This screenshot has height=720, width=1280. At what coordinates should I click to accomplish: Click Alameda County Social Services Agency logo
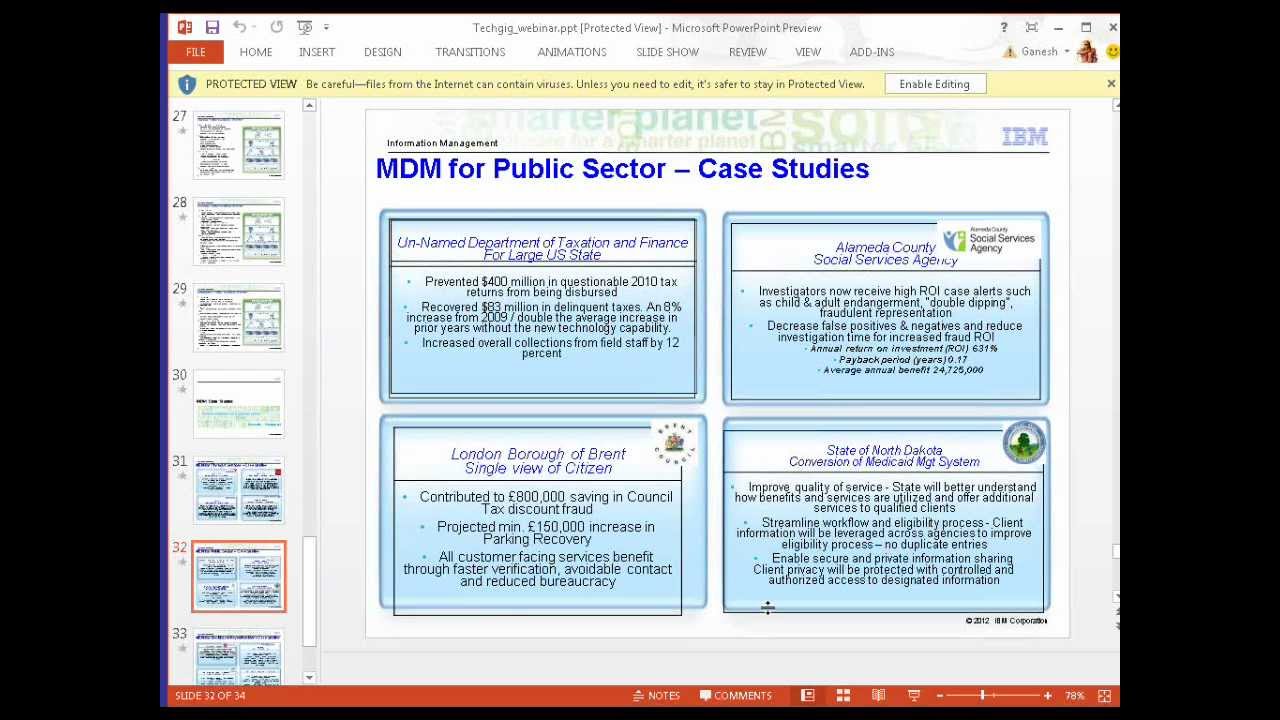(x=989, y=239)
